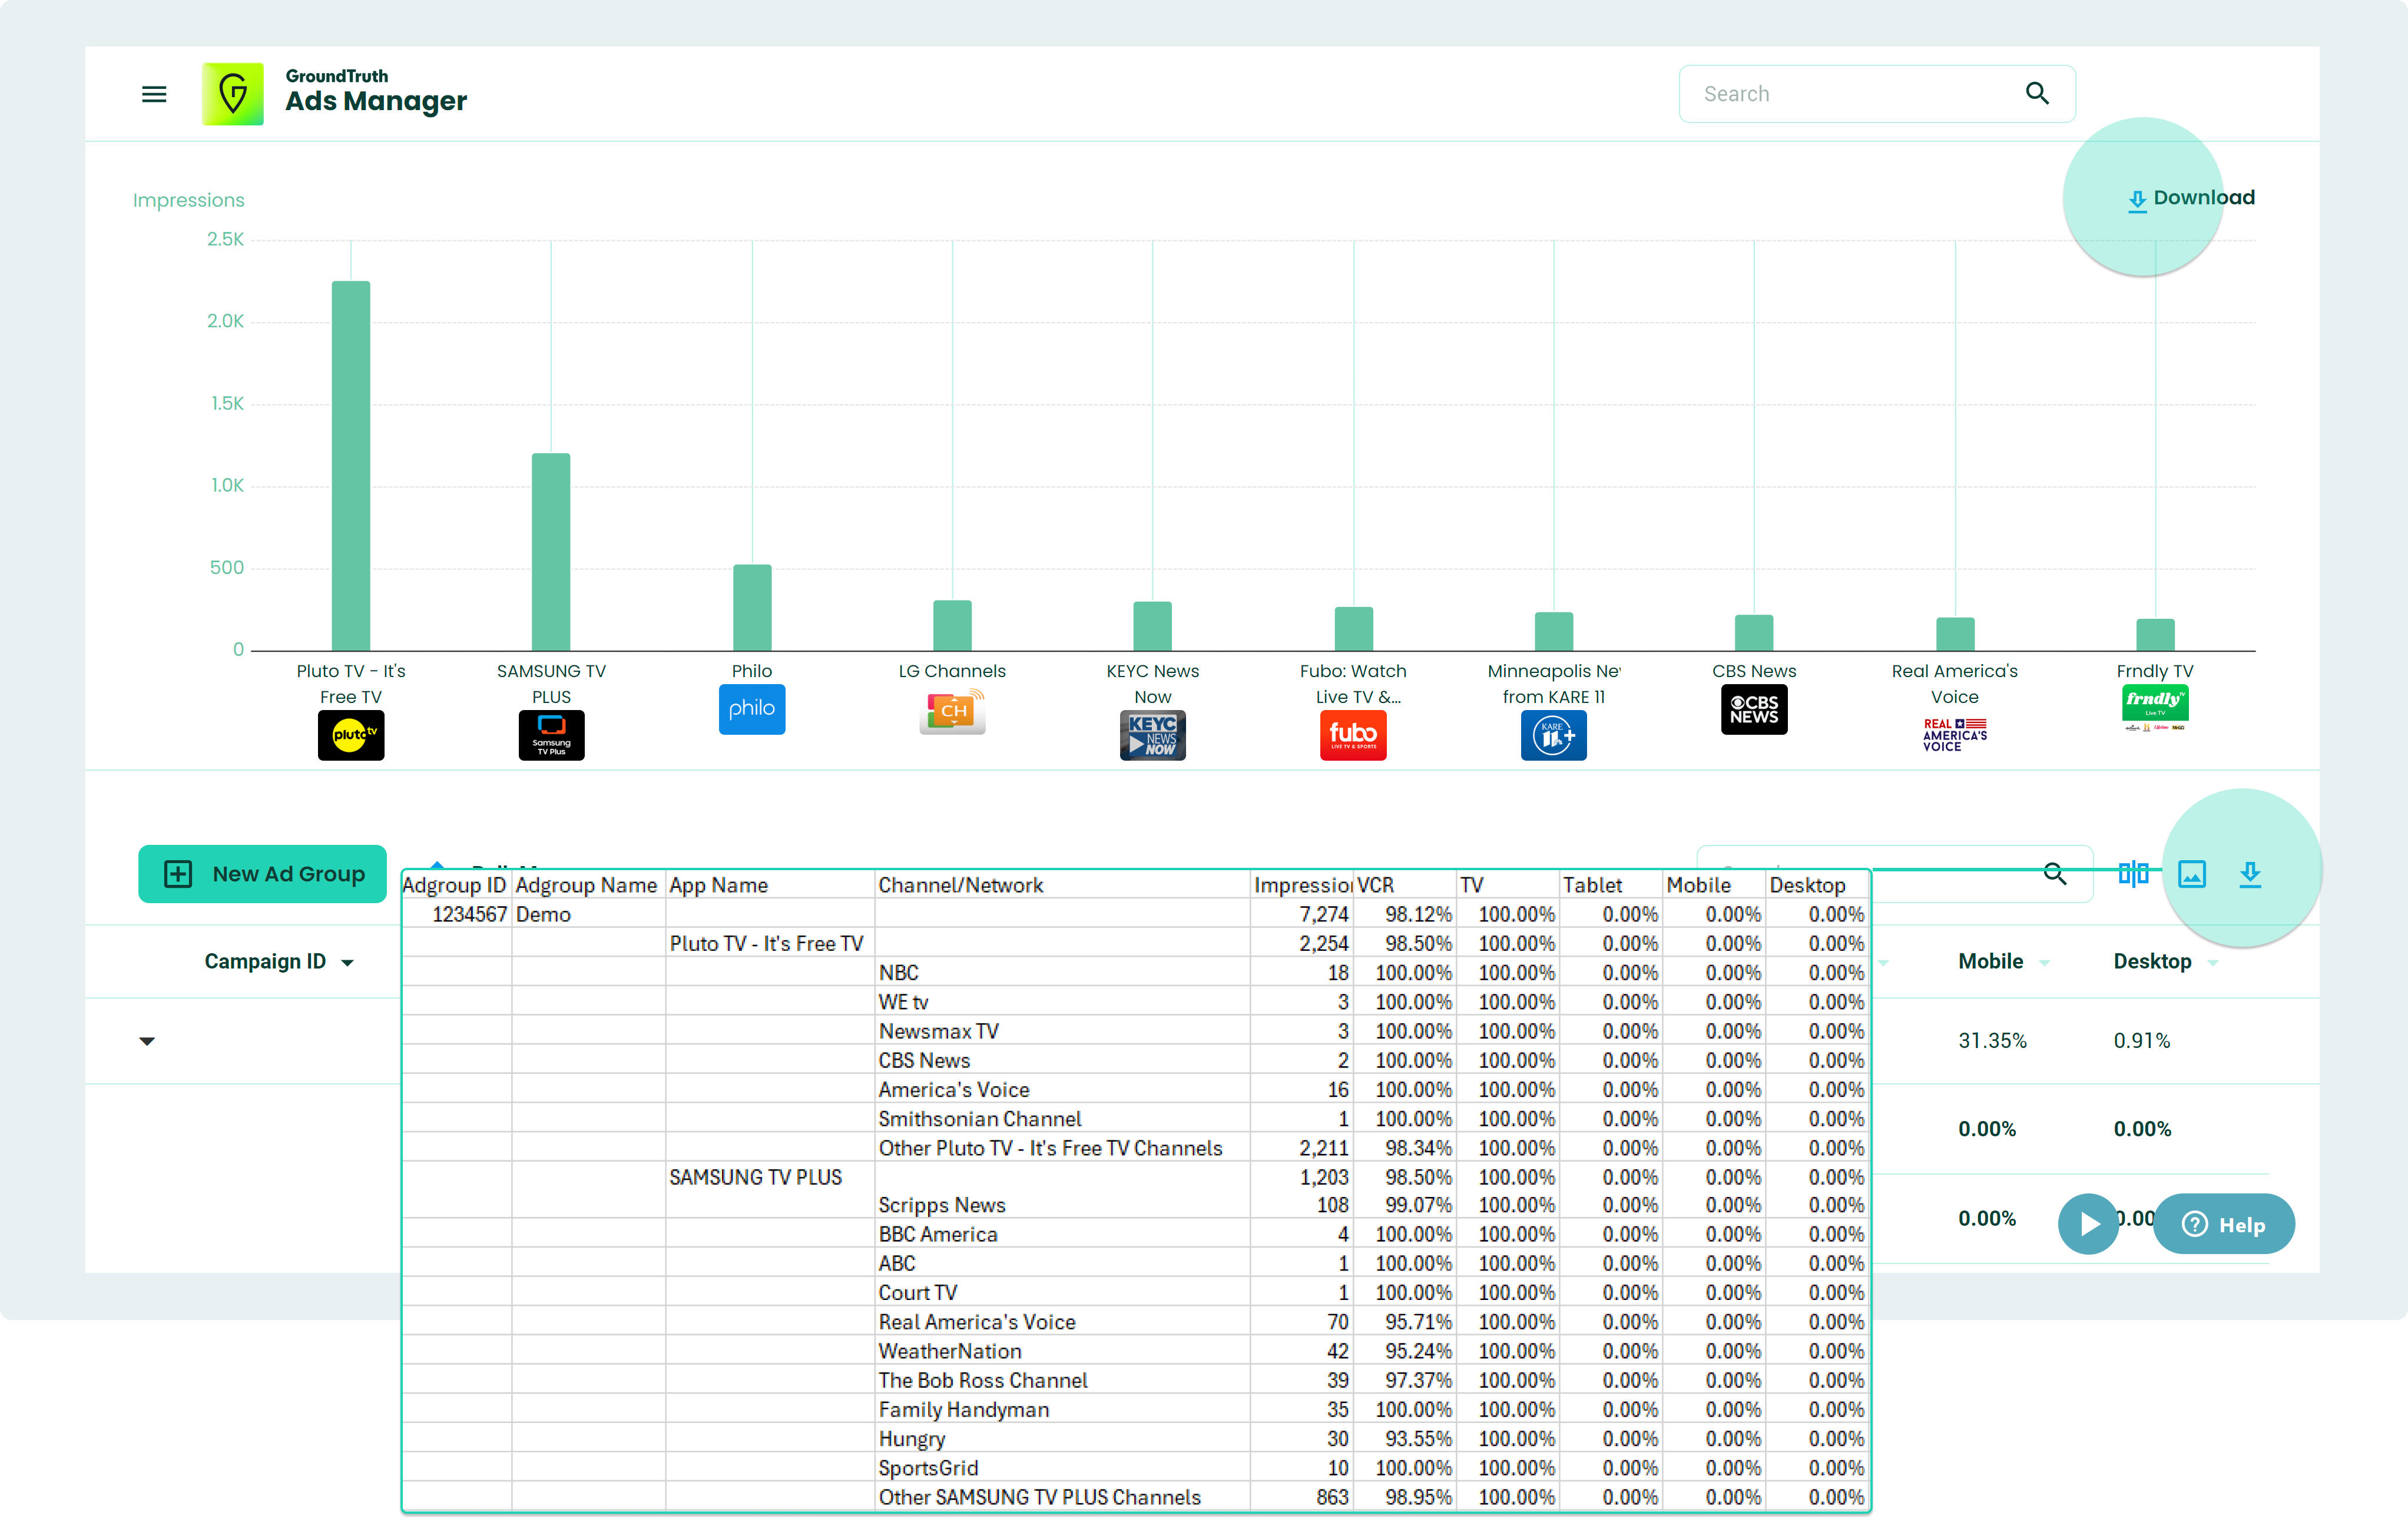
Task: Click the CBS News logo
Action: pyautogui.click(x=1754, y=709)
